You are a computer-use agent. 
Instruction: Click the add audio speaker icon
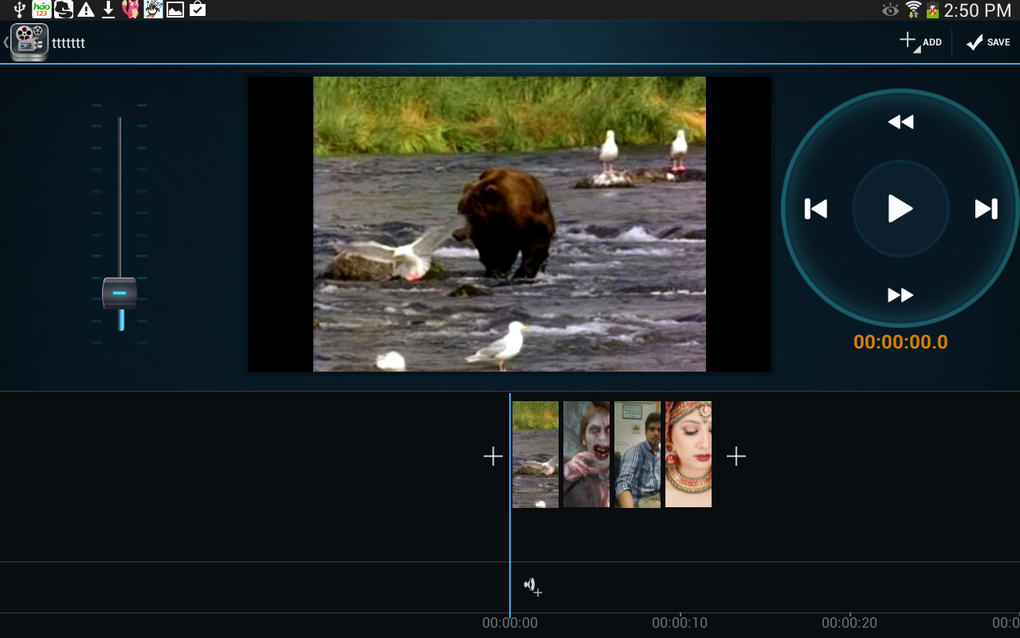coord(533,587)
